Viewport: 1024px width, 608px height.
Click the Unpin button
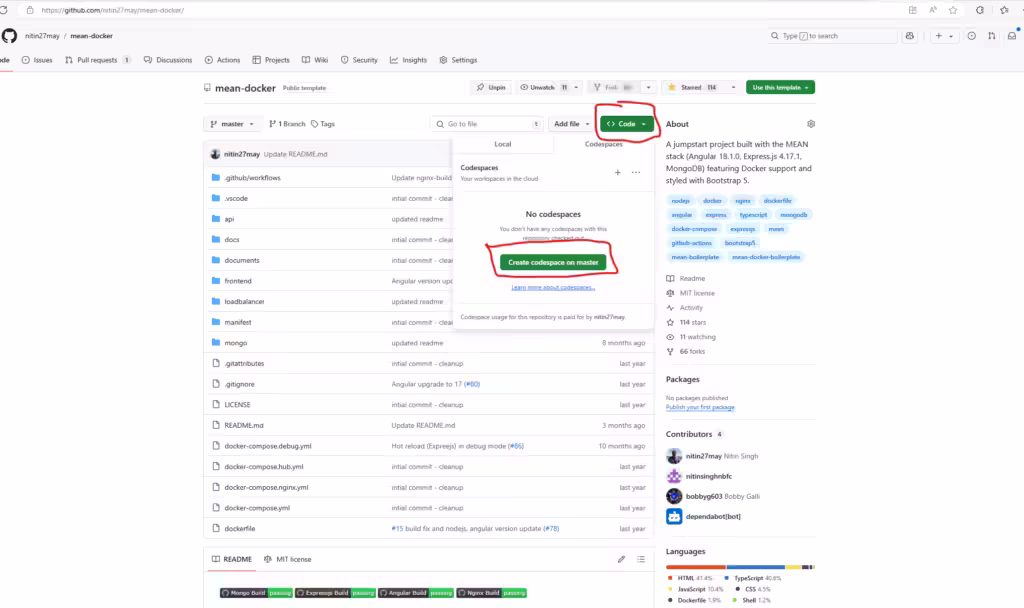pos(490,87)
